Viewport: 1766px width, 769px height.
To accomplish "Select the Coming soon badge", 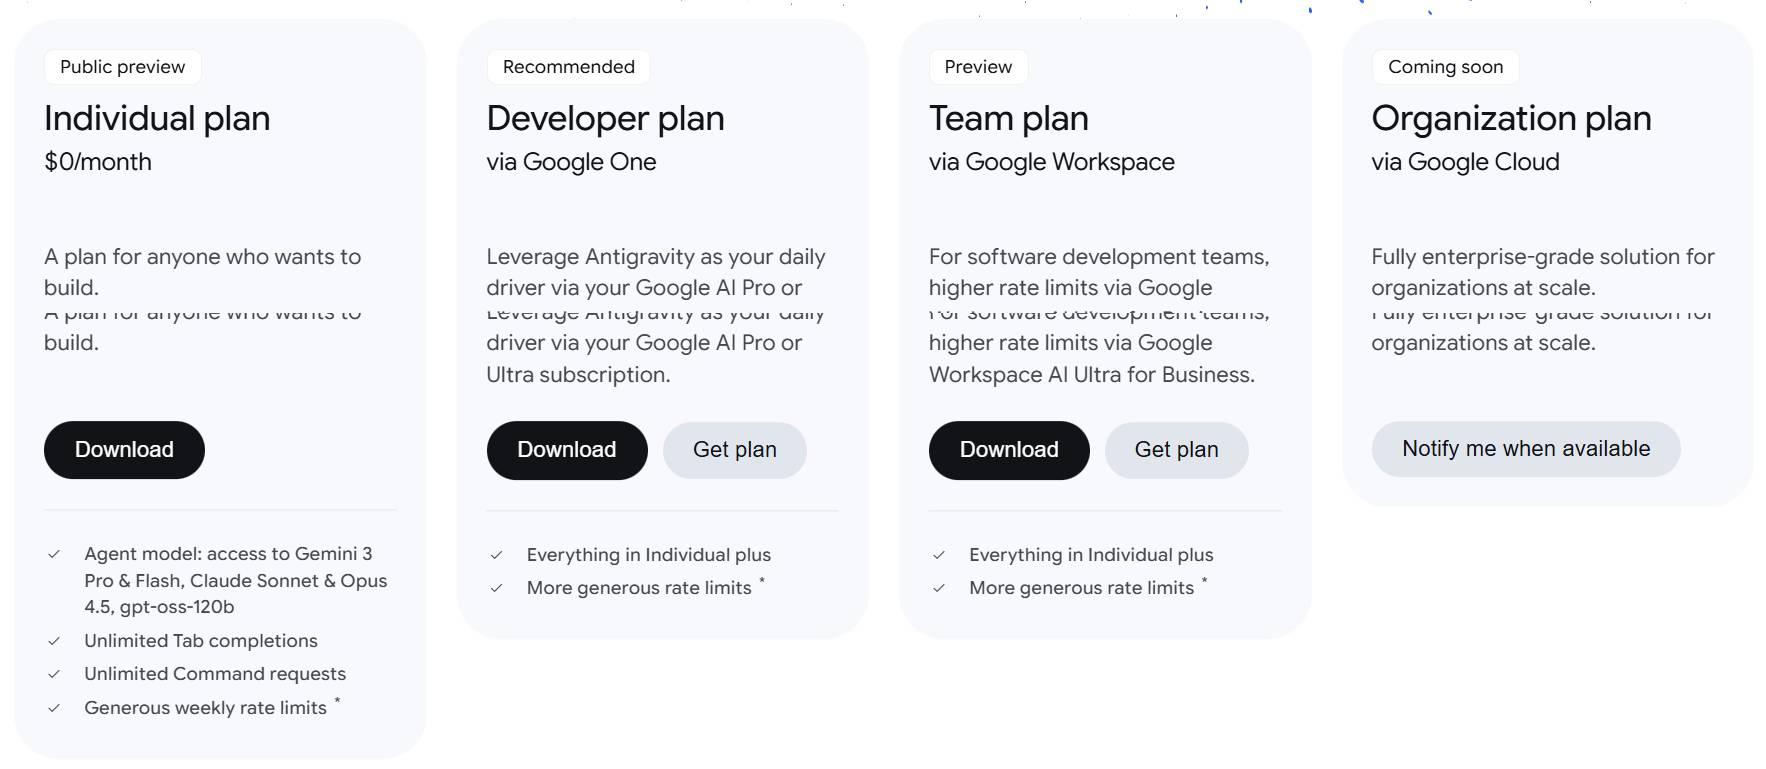I will (x=1446, y=67).
